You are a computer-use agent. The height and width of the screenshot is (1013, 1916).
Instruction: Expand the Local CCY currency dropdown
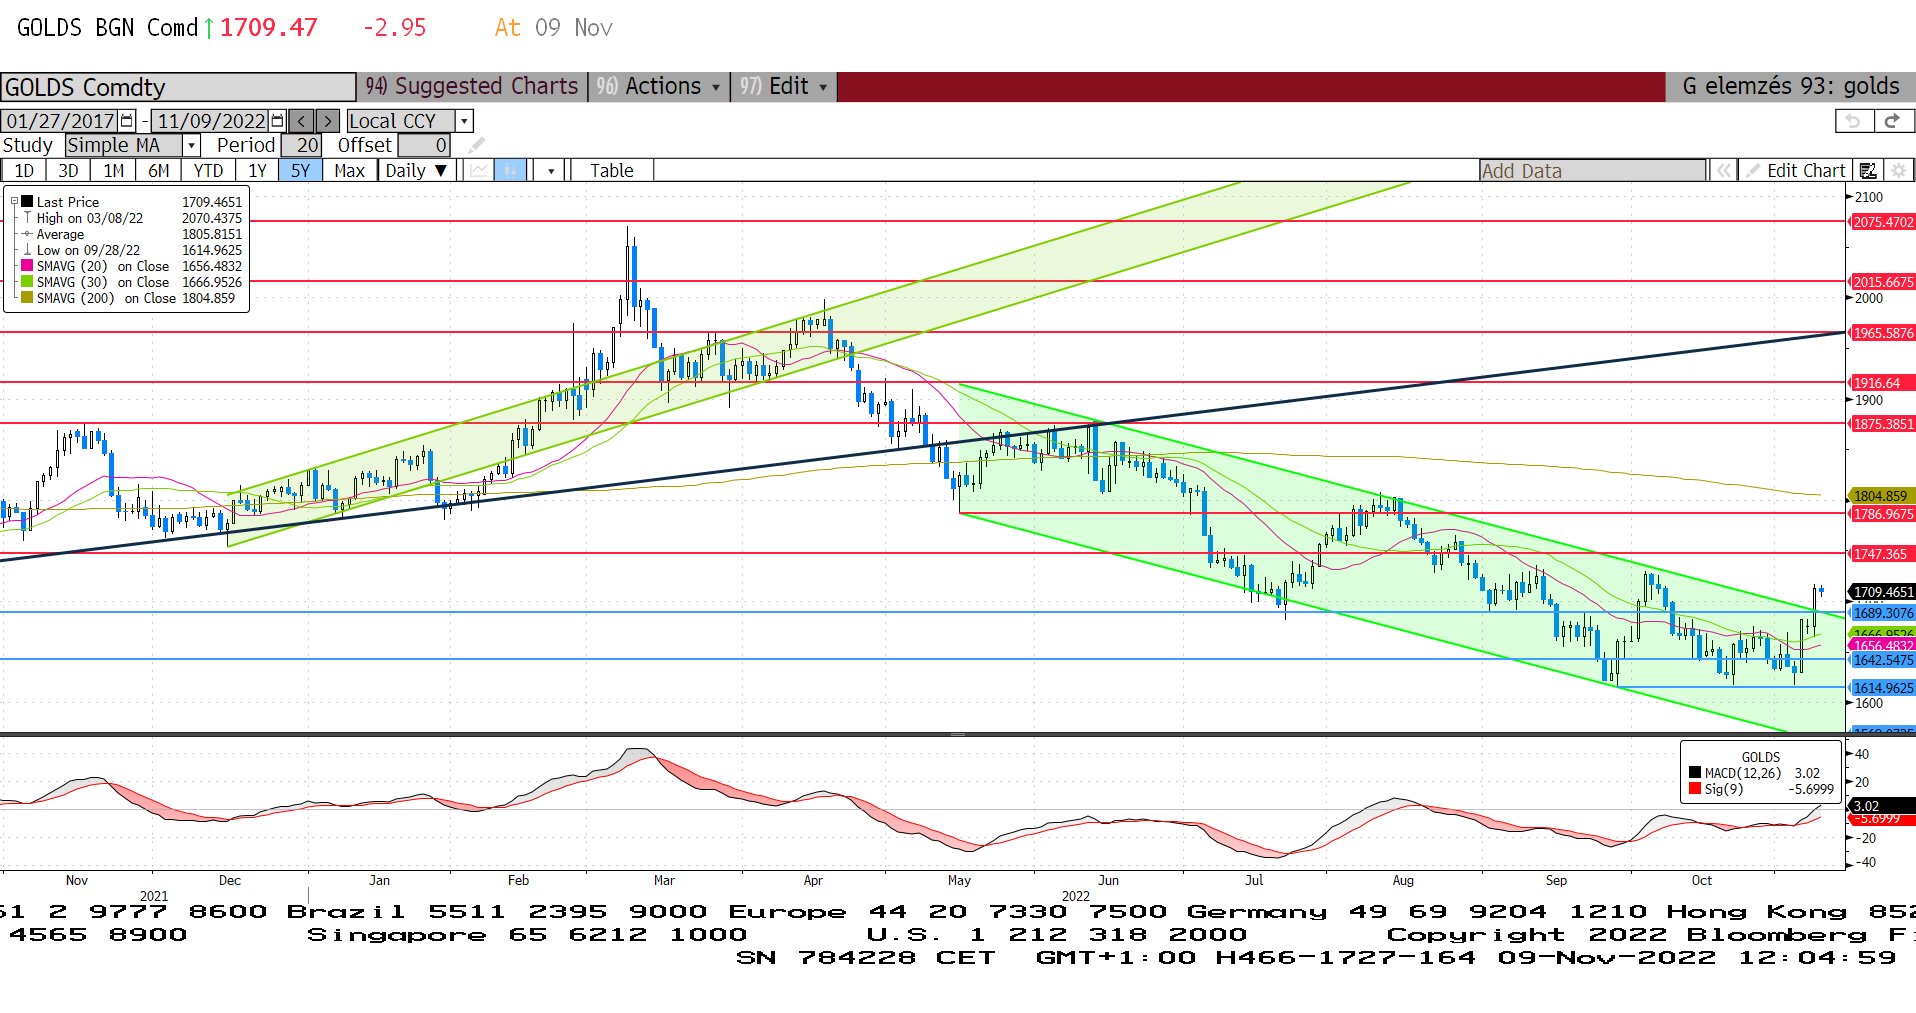point(464,121)
